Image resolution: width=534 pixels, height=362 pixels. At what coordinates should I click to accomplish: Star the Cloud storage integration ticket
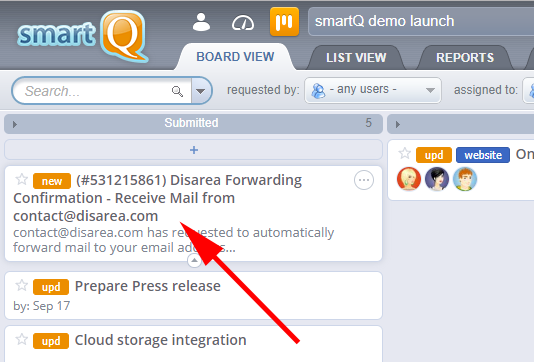(22, 340)
